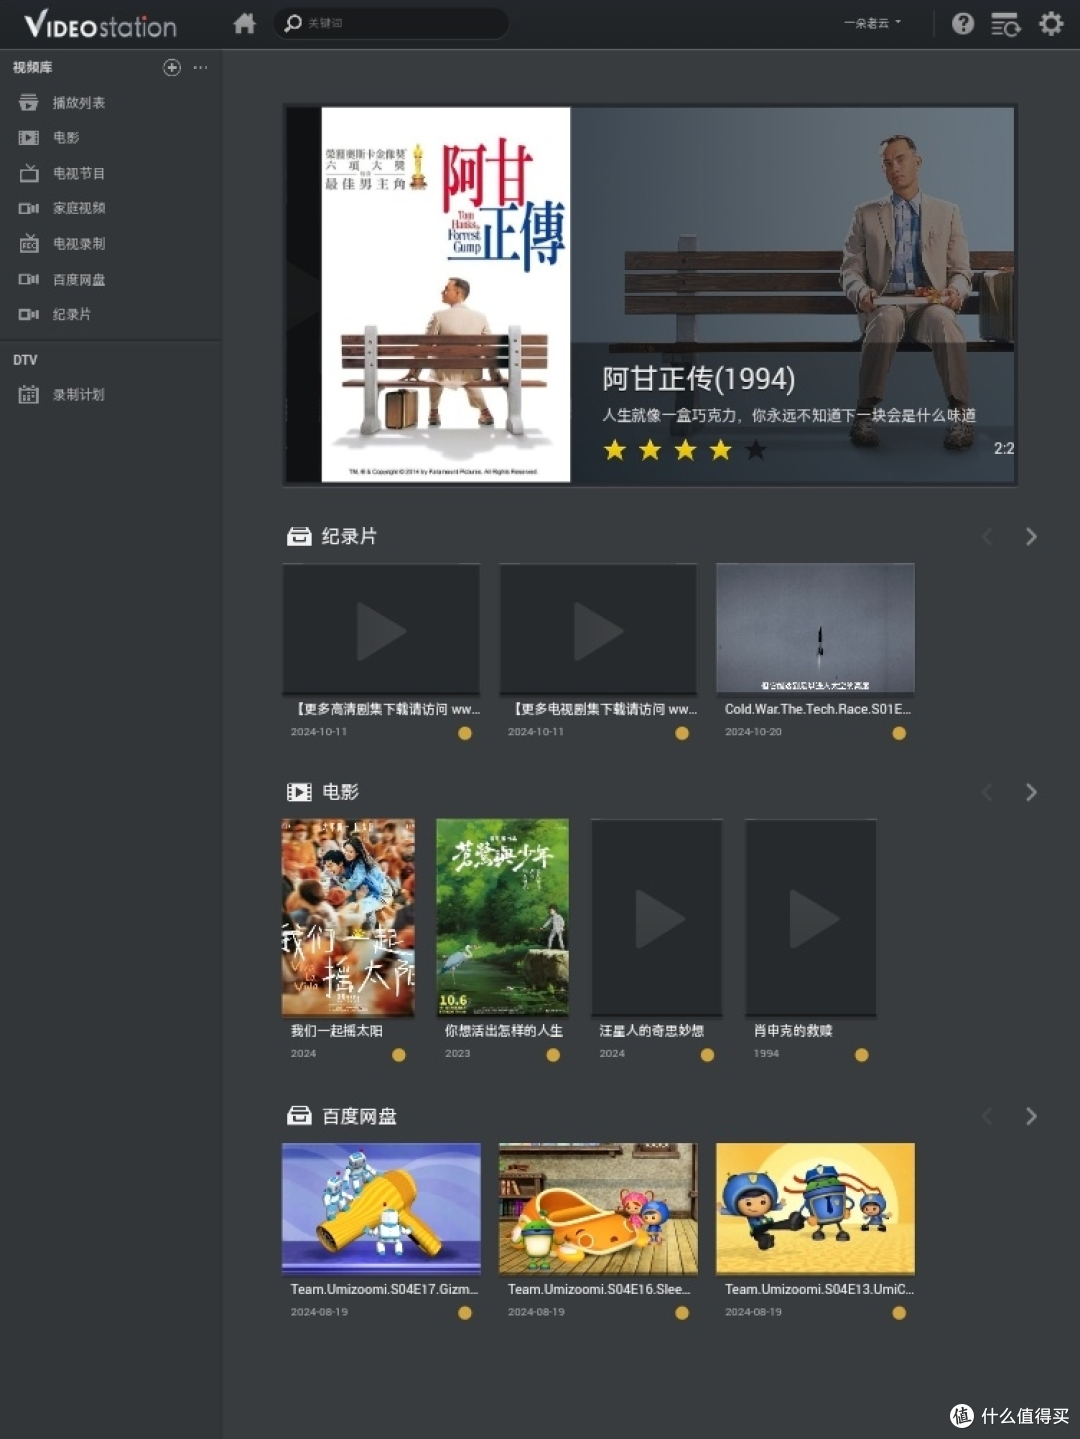The image size is (1080, 1439).
Task: Open Team.Umizoomi.S04E17 thumbnail
Action: click(x=381, y=1208)
